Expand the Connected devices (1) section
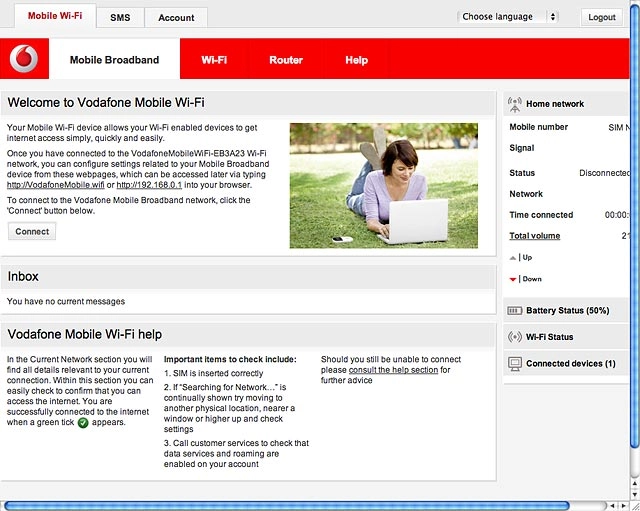Screen dimensions: 640x511 click(566, 364)
